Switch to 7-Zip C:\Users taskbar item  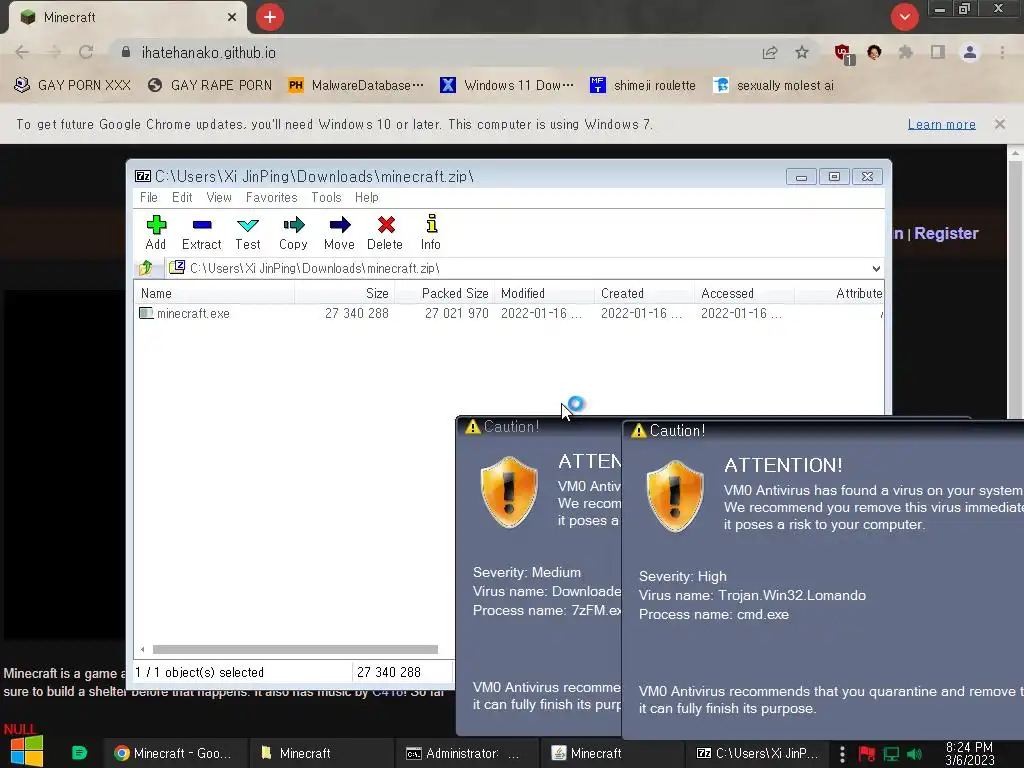(759, 753)
